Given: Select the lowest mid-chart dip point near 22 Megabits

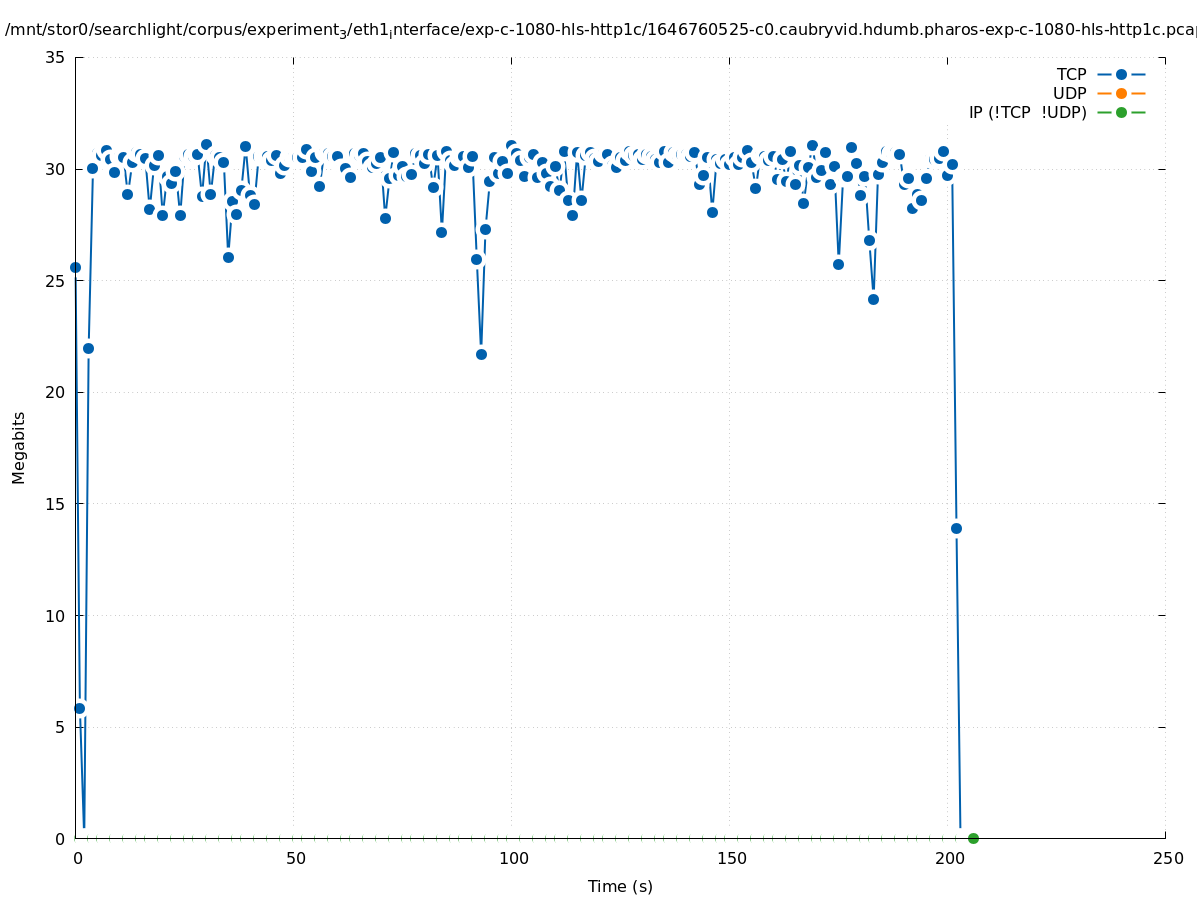Looking at the screenshot, I should coord(481,354).
